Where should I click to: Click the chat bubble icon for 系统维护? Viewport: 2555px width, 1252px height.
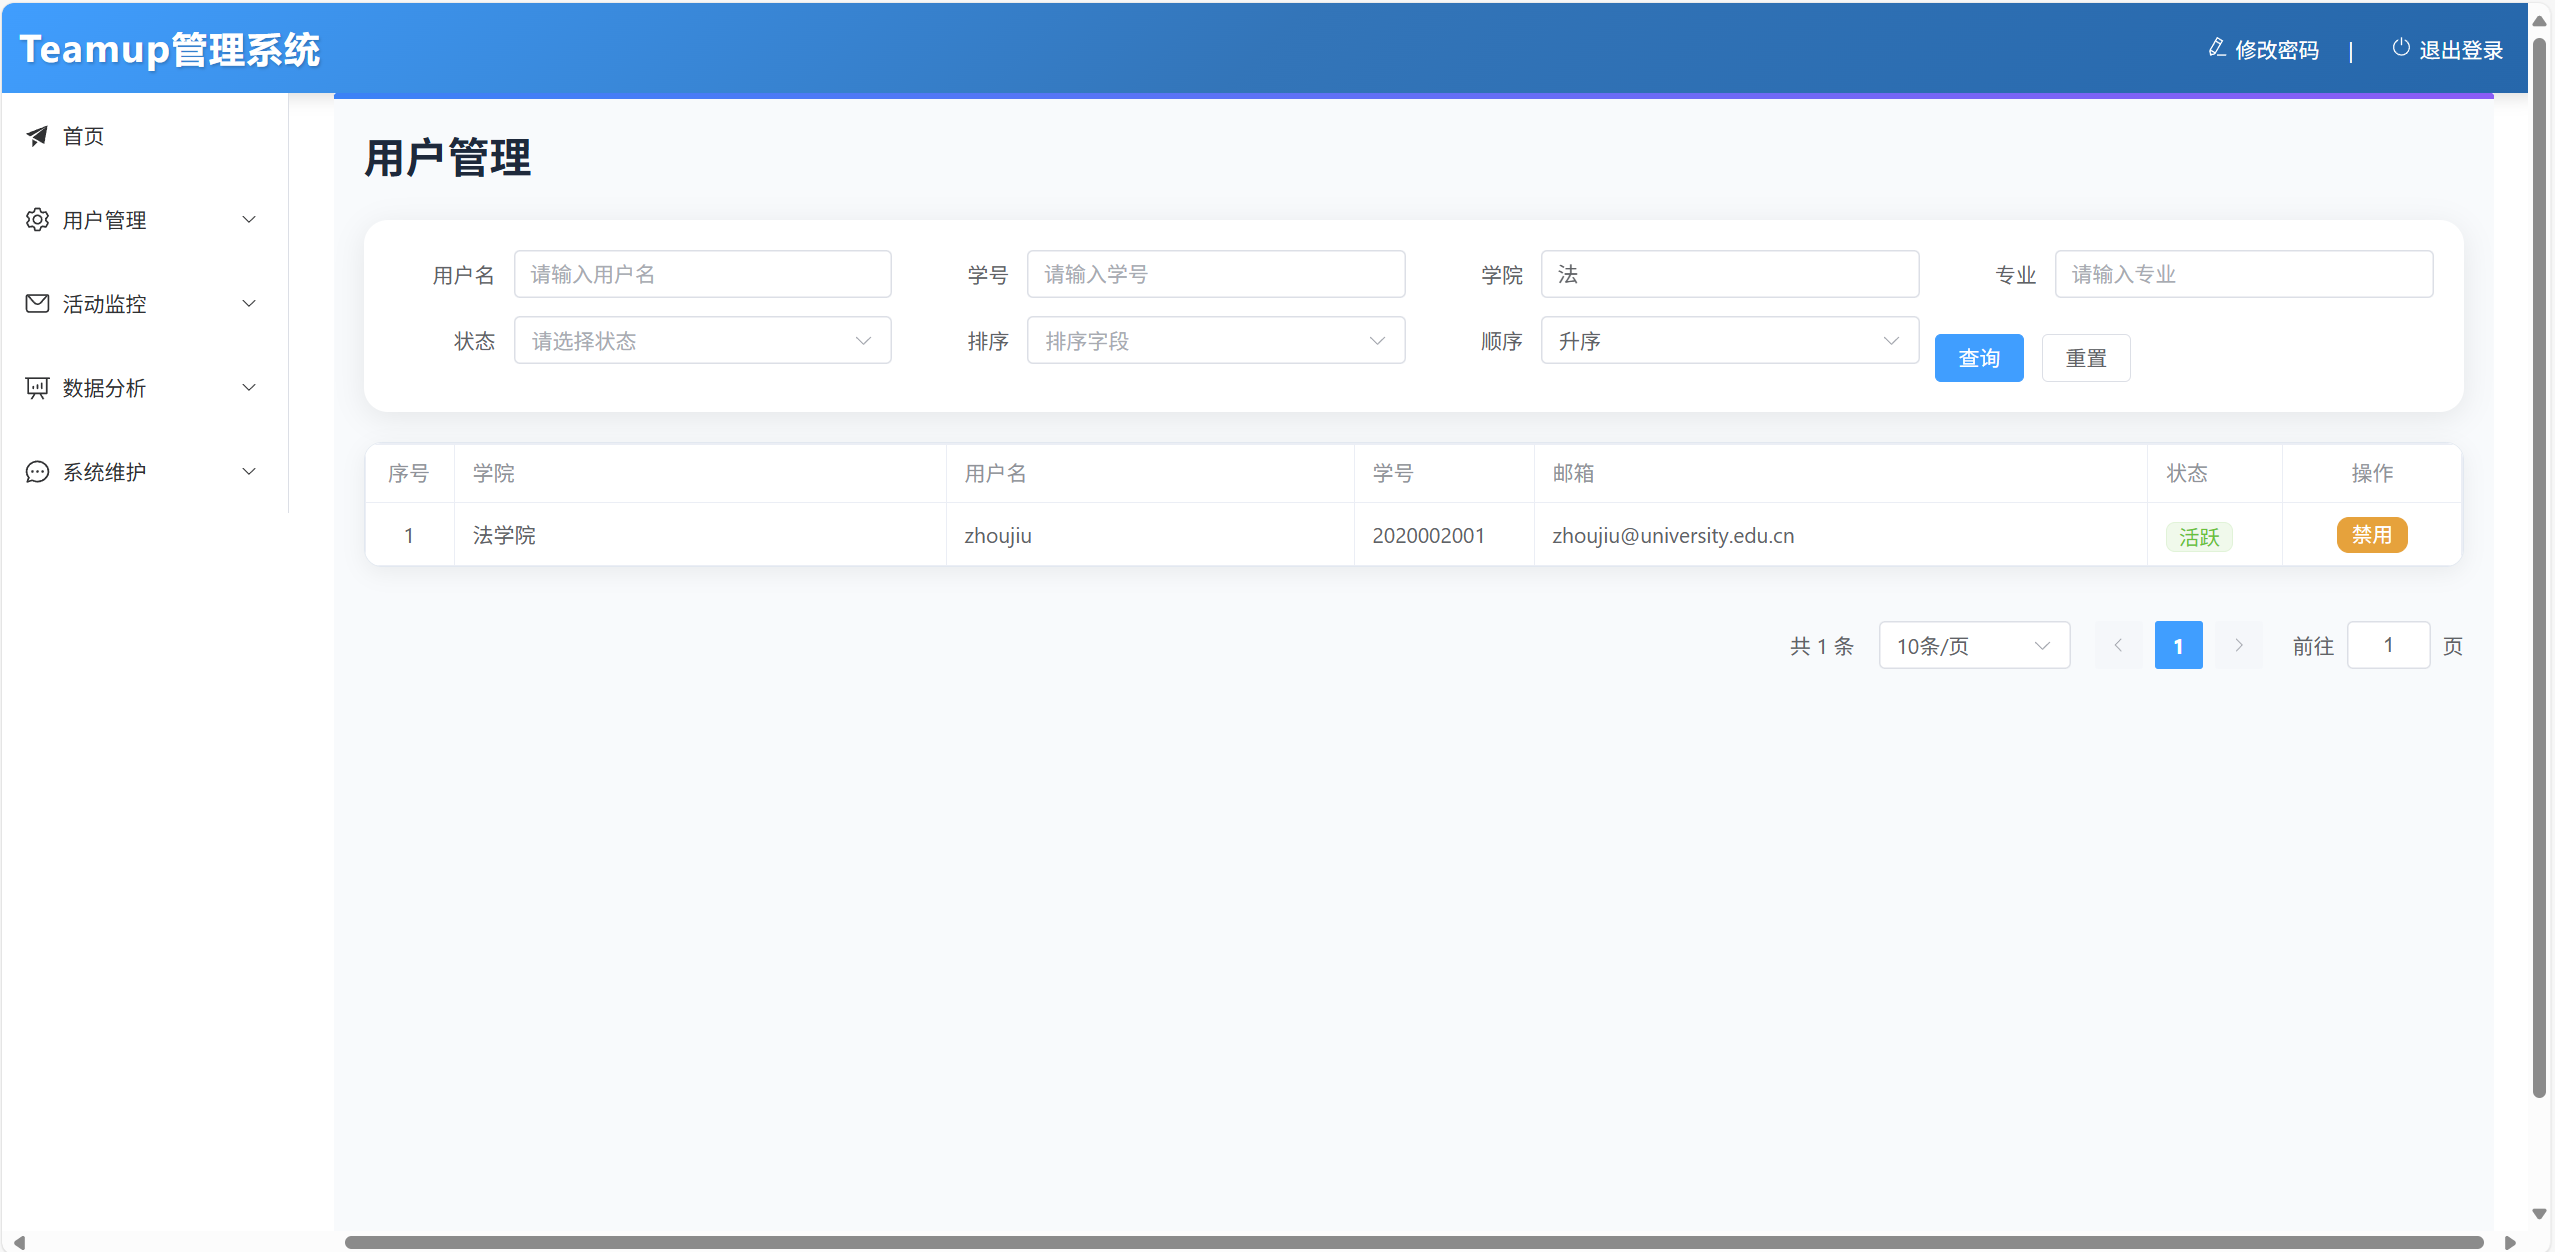[37, 472]
